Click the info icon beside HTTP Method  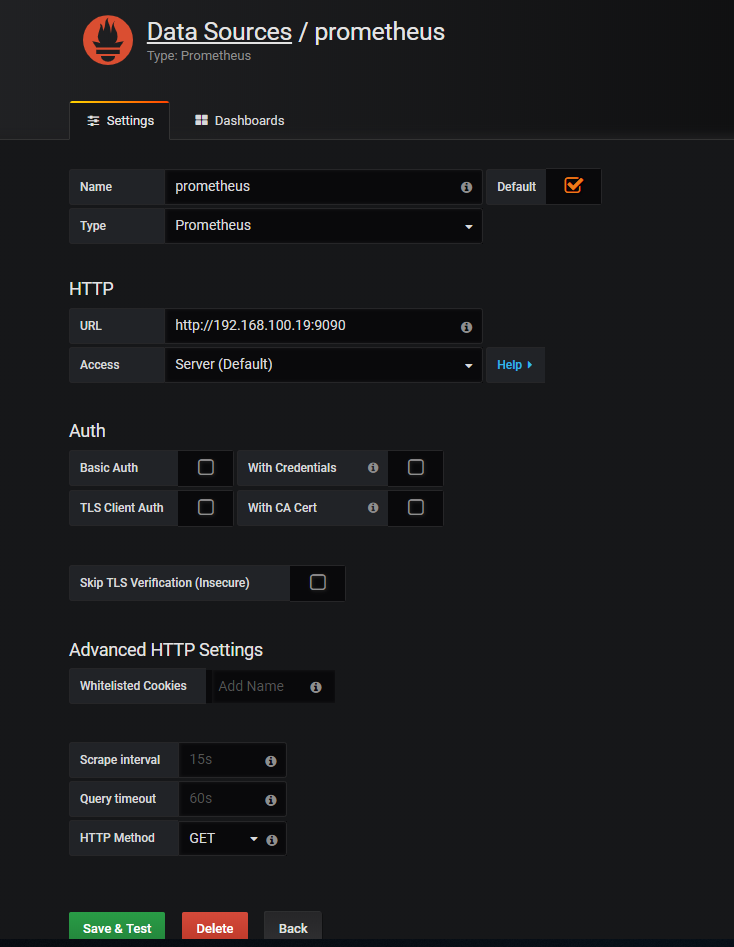coord(270,838)
